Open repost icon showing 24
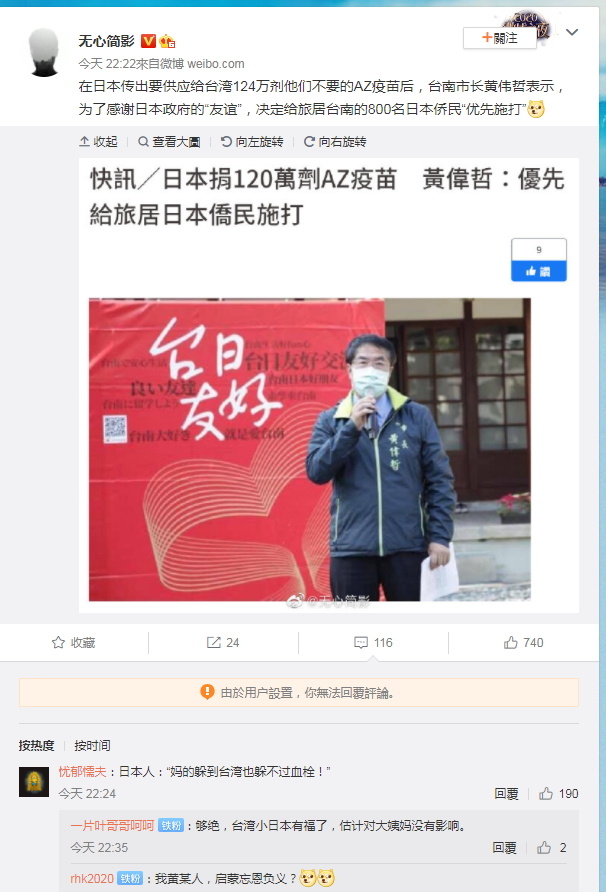 click(222, 642)
